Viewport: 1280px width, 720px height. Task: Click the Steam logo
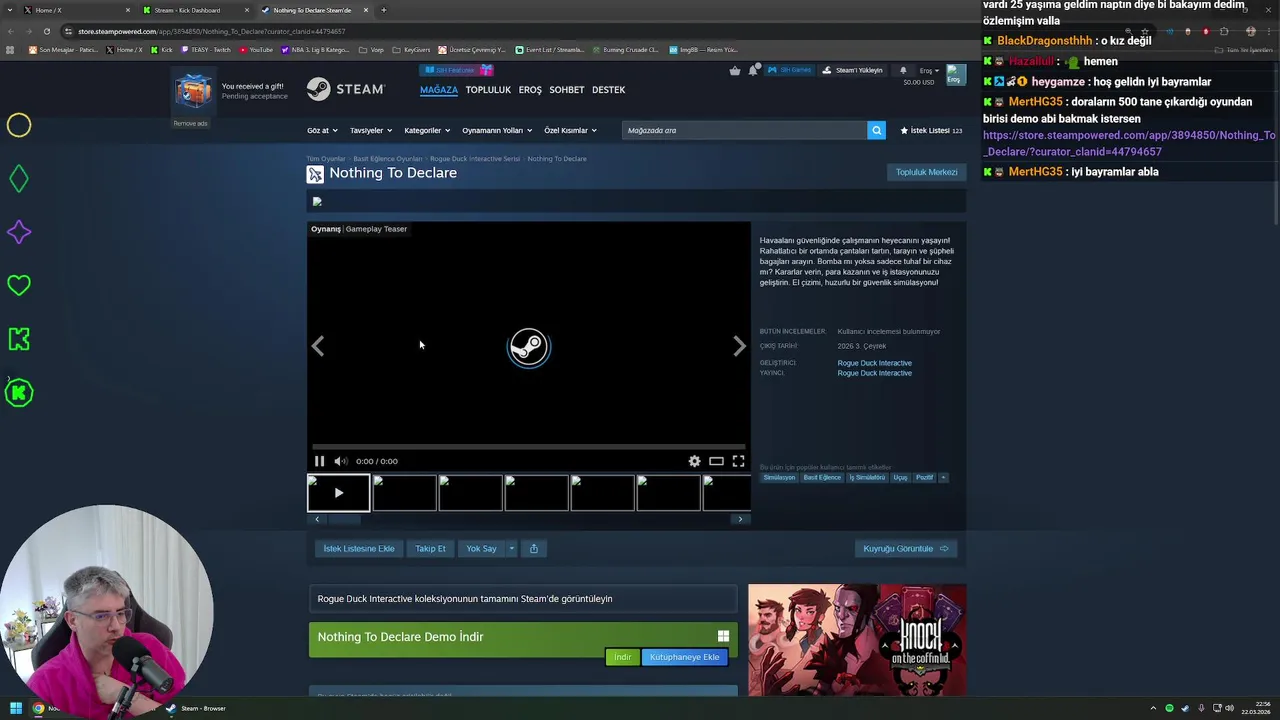click(345, 90)
